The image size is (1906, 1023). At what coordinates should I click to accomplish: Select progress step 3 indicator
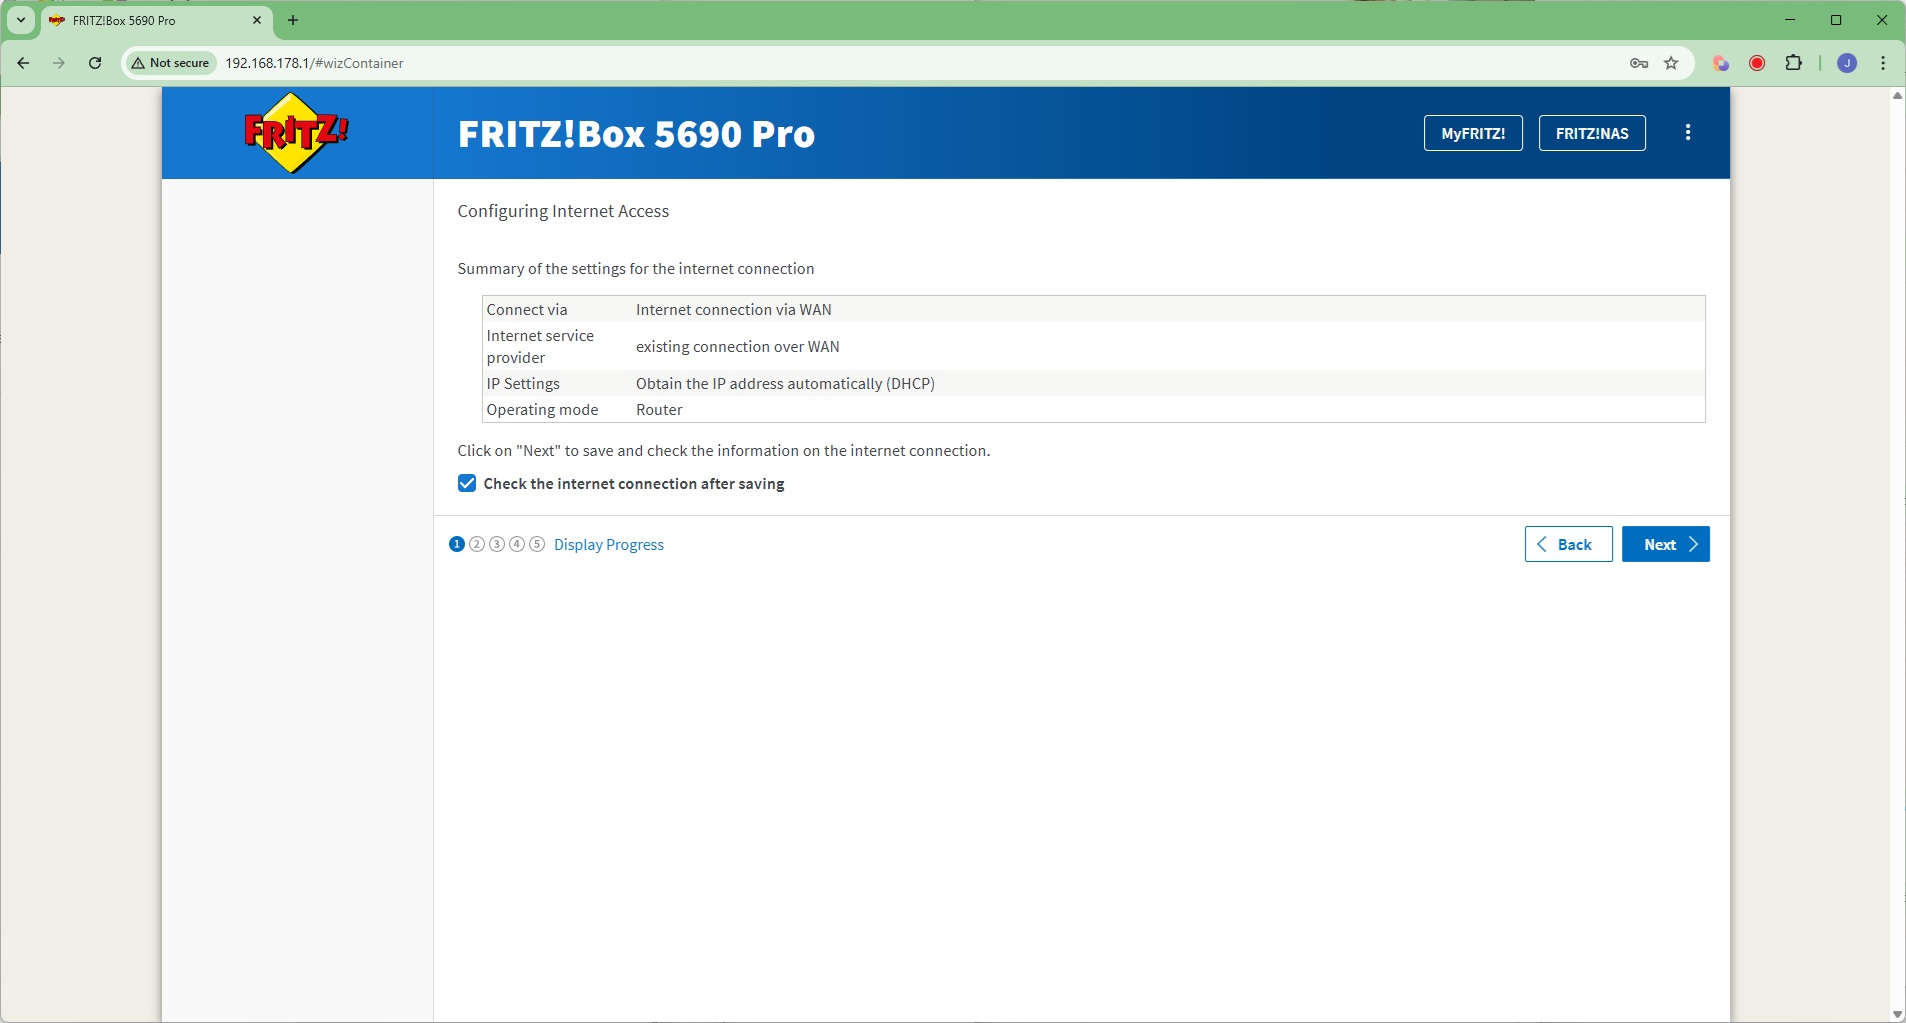tap(497, 544)
